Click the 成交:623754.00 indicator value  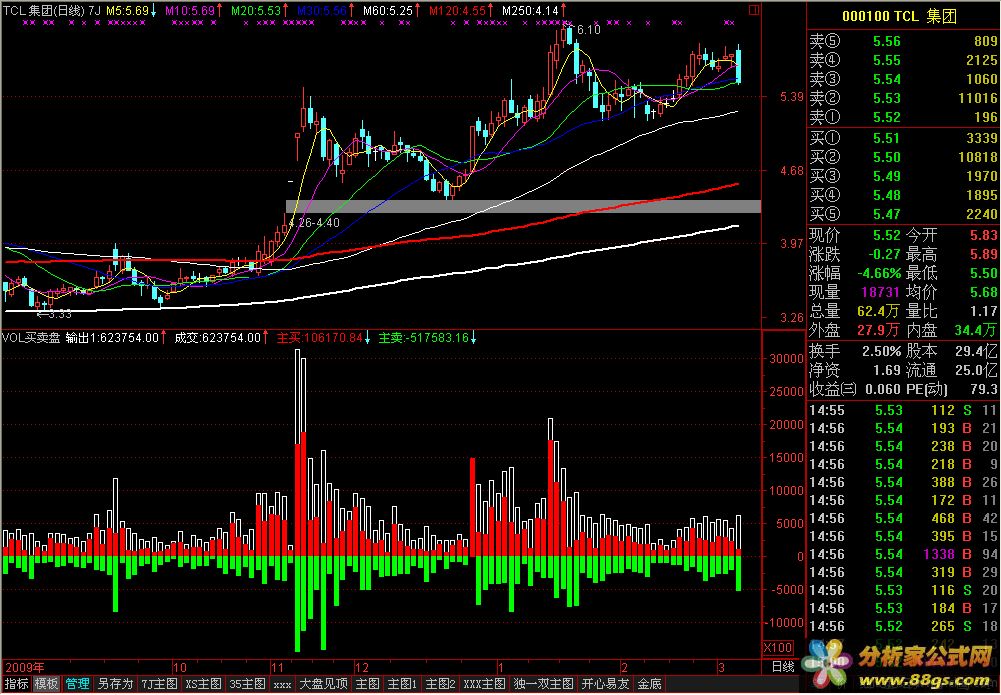[217, 338]
